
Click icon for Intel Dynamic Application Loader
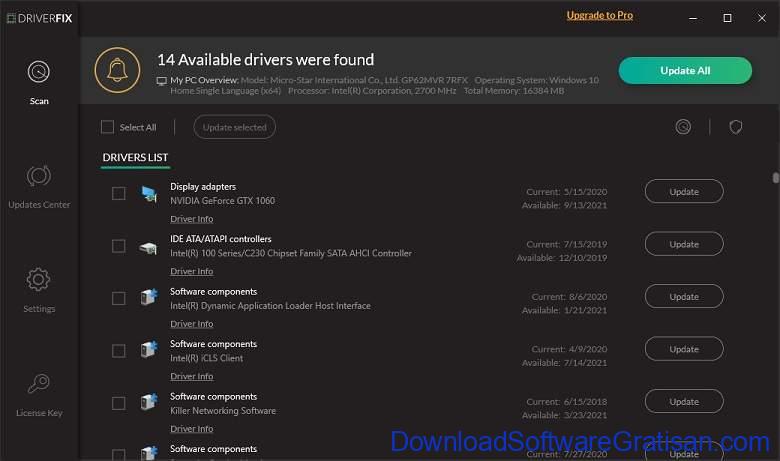pyautogui.click(x=149, y=297)
